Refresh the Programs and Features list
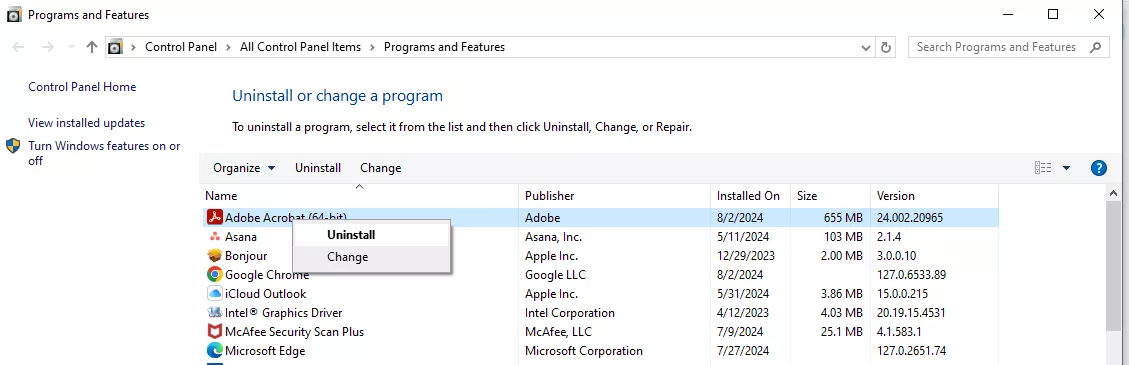The width and height of the screenshot is (1129, 365). 886,48
